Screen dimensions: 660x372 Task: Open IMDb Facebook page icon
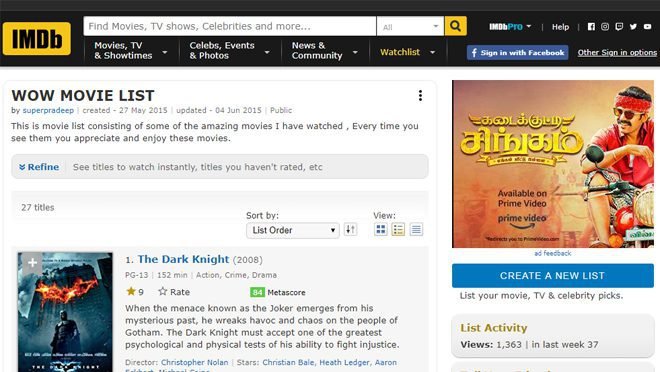[x=591, y=27]
